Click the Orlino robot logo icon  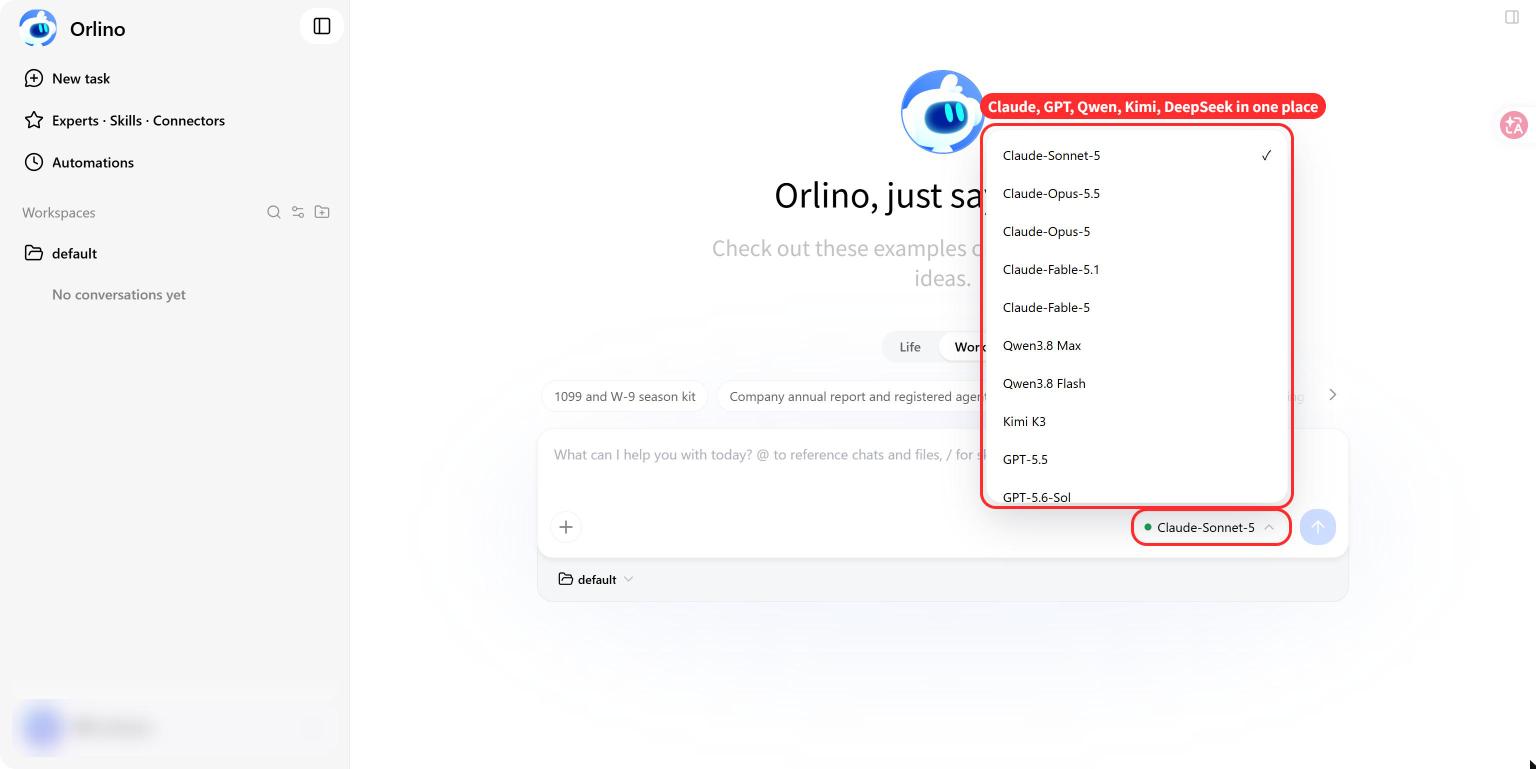click(x=39, y=28)
